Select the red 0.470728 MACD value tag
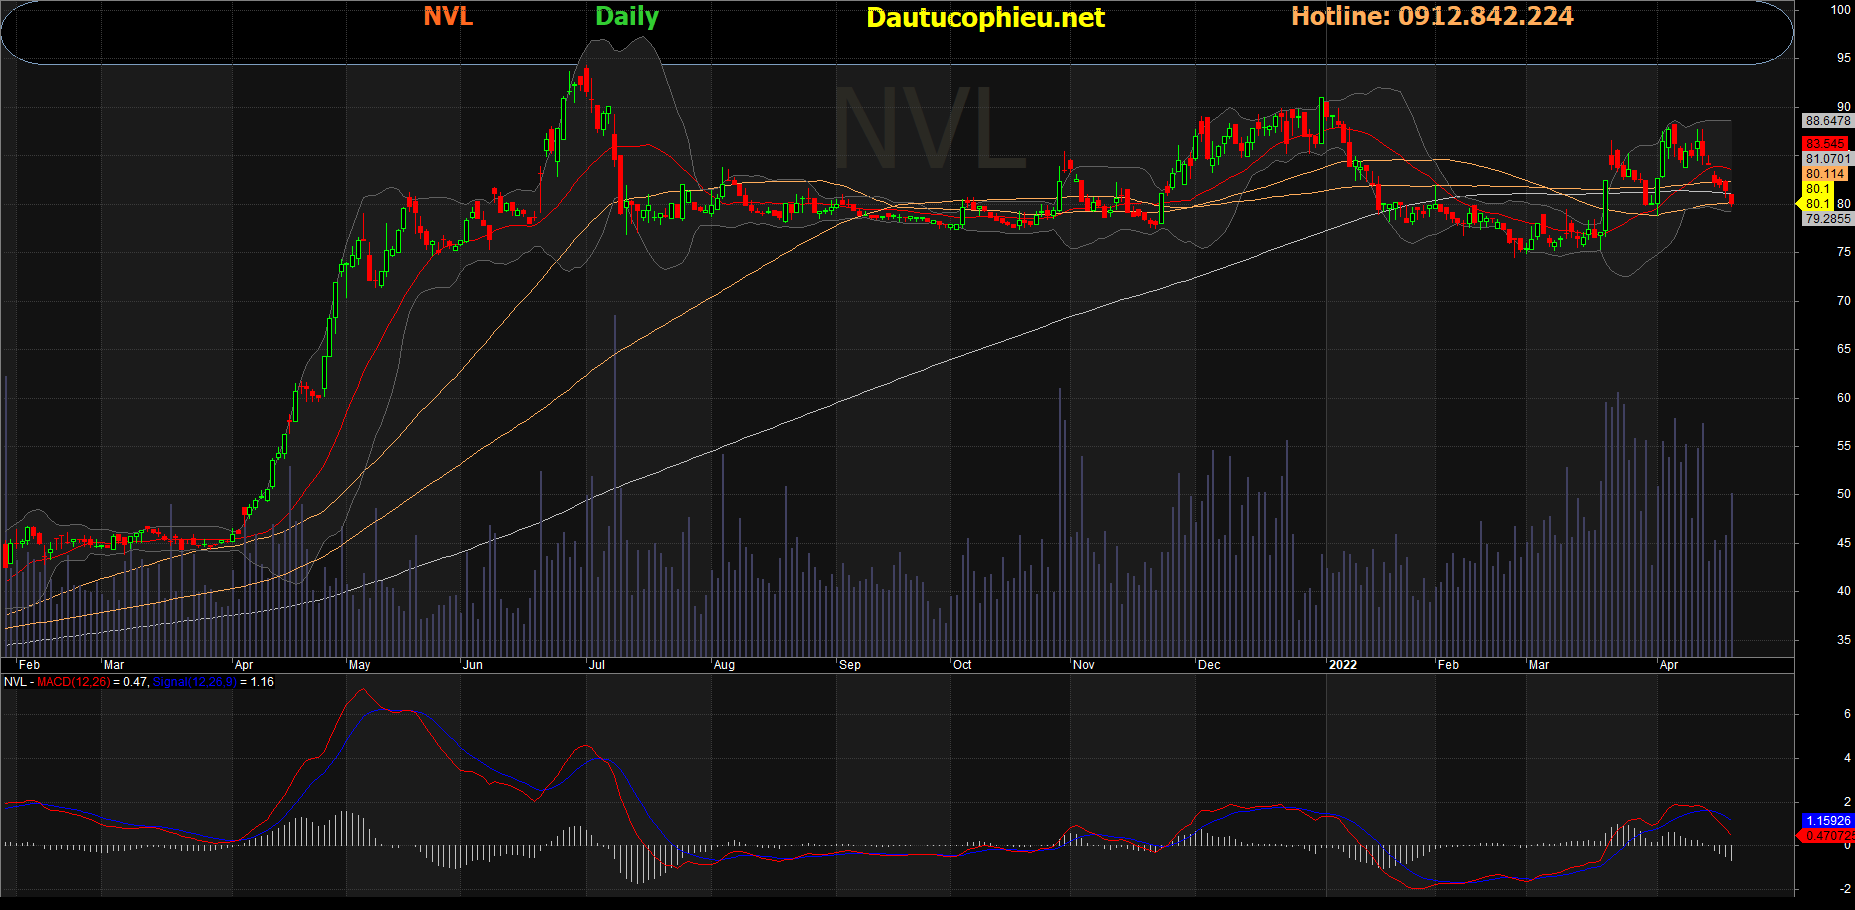The image size is (1855, 910). coord(1829,836)
